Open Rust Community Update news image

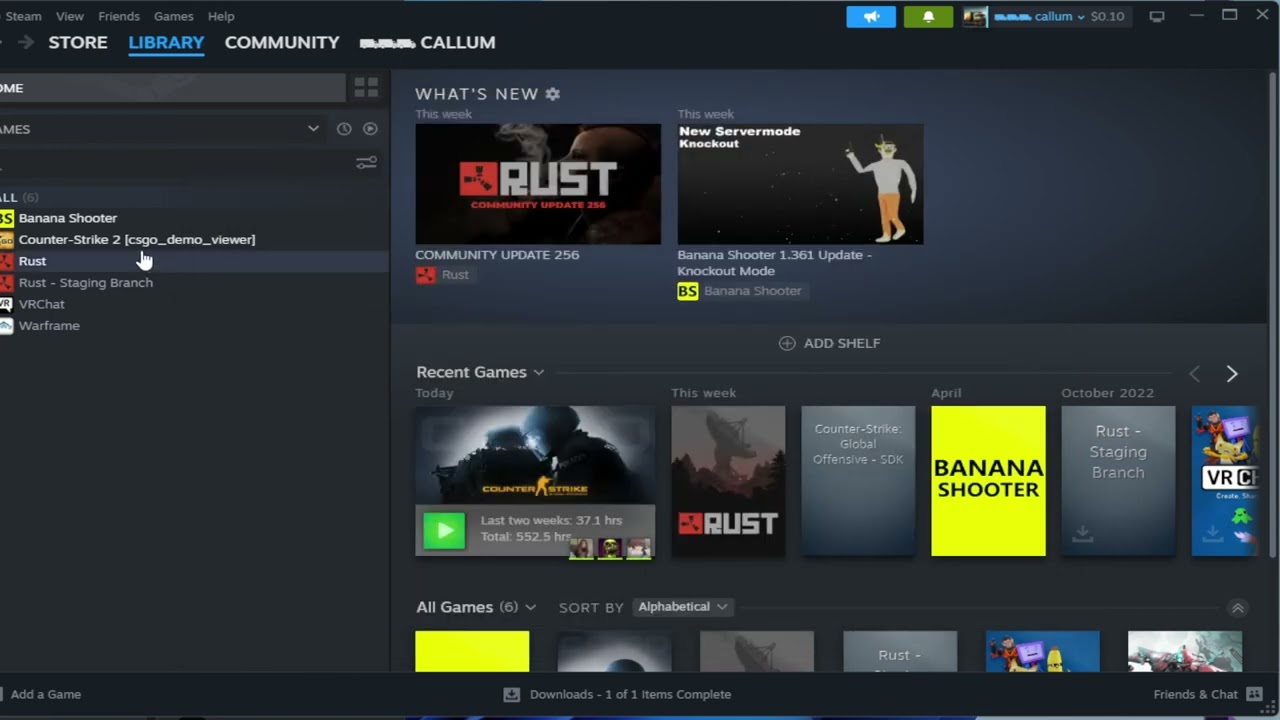(538, 184)
